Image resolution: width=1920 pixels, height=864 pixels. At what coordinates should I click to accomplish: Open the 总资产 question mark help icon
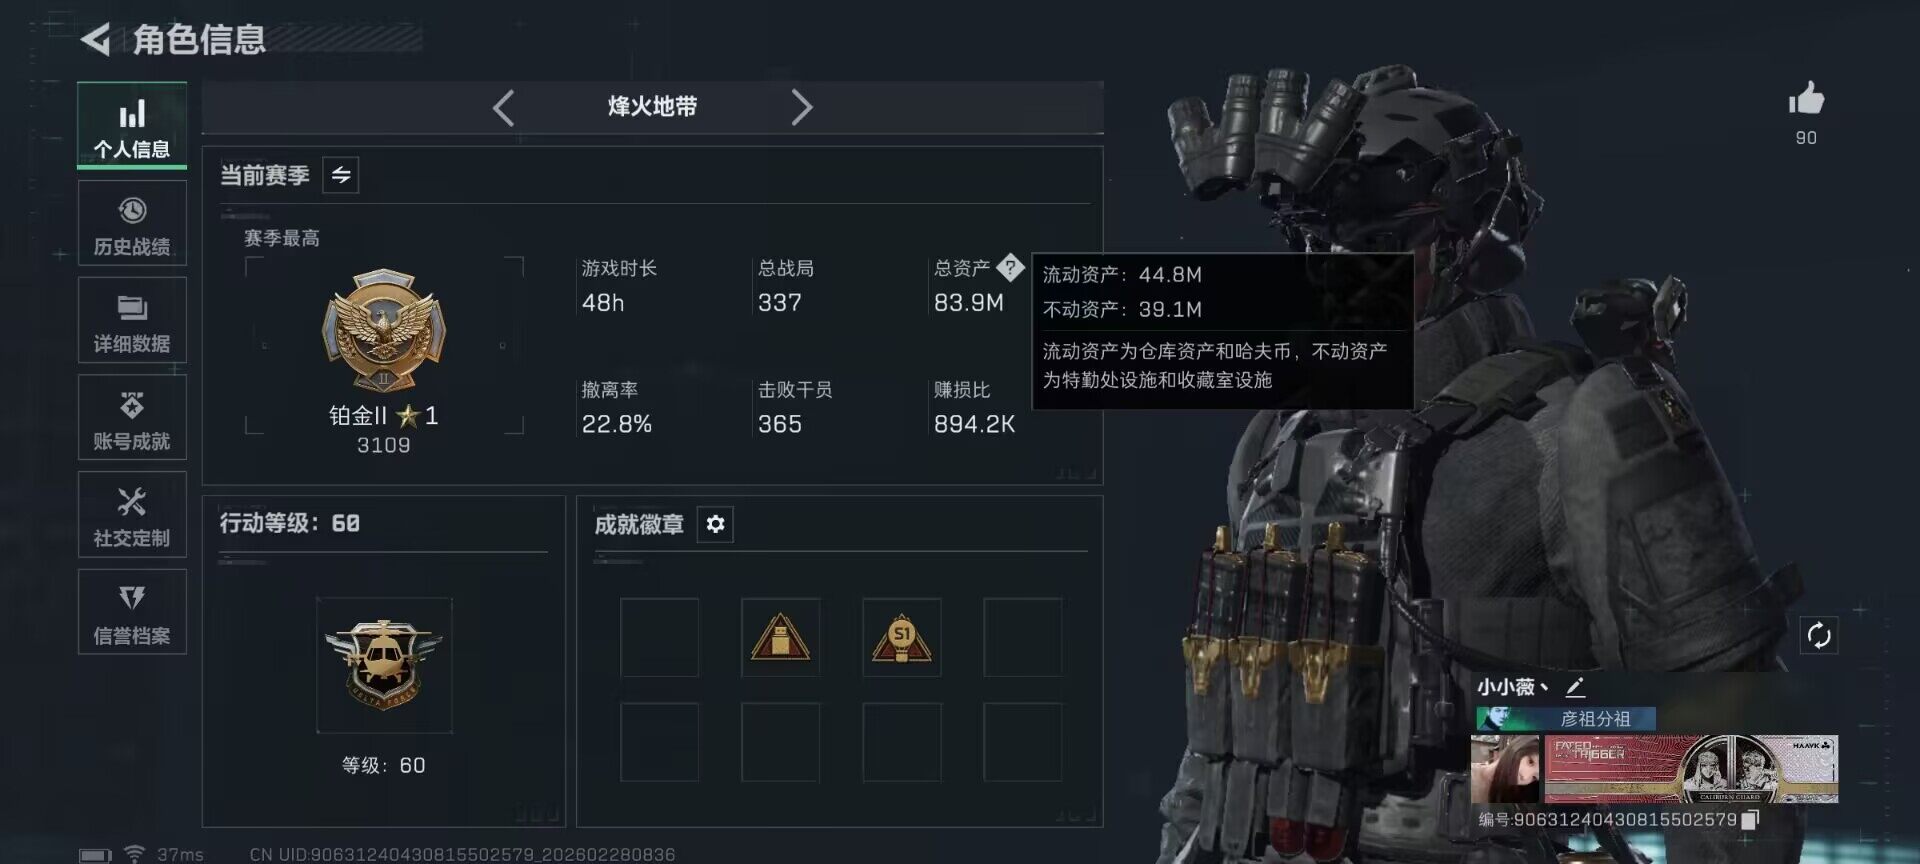[x=1010, y=267]
